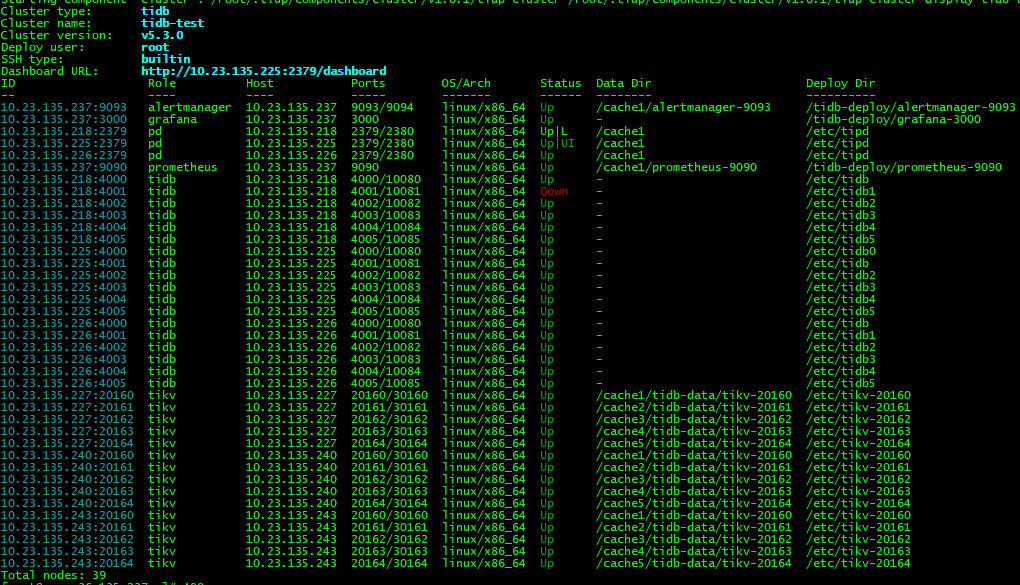Viewport: 1020px width, 585px height.
Task: Click SSH type value builtin
Action: pos(165,59)
